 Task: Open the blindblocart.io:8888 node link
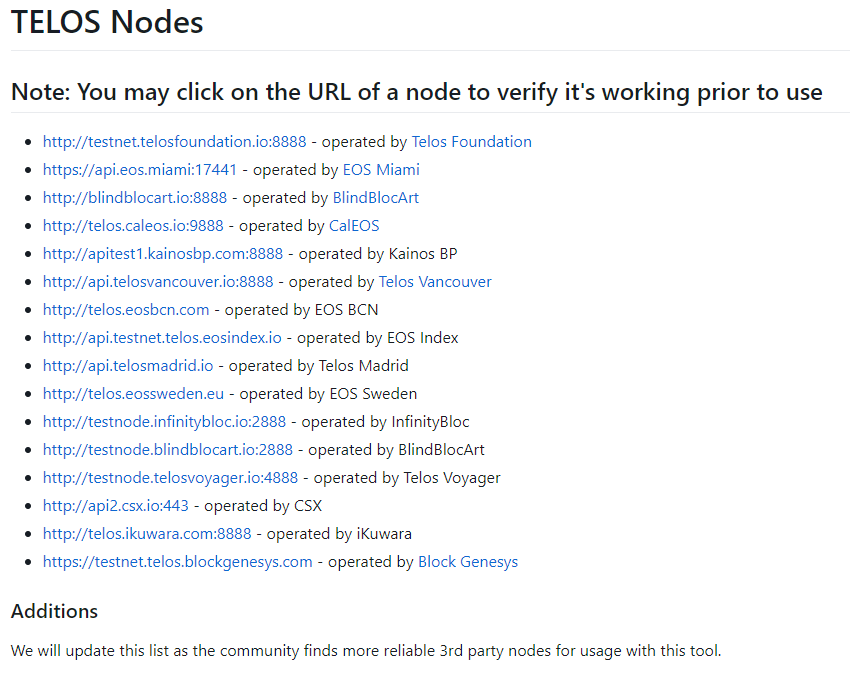[x=135, y=198]
